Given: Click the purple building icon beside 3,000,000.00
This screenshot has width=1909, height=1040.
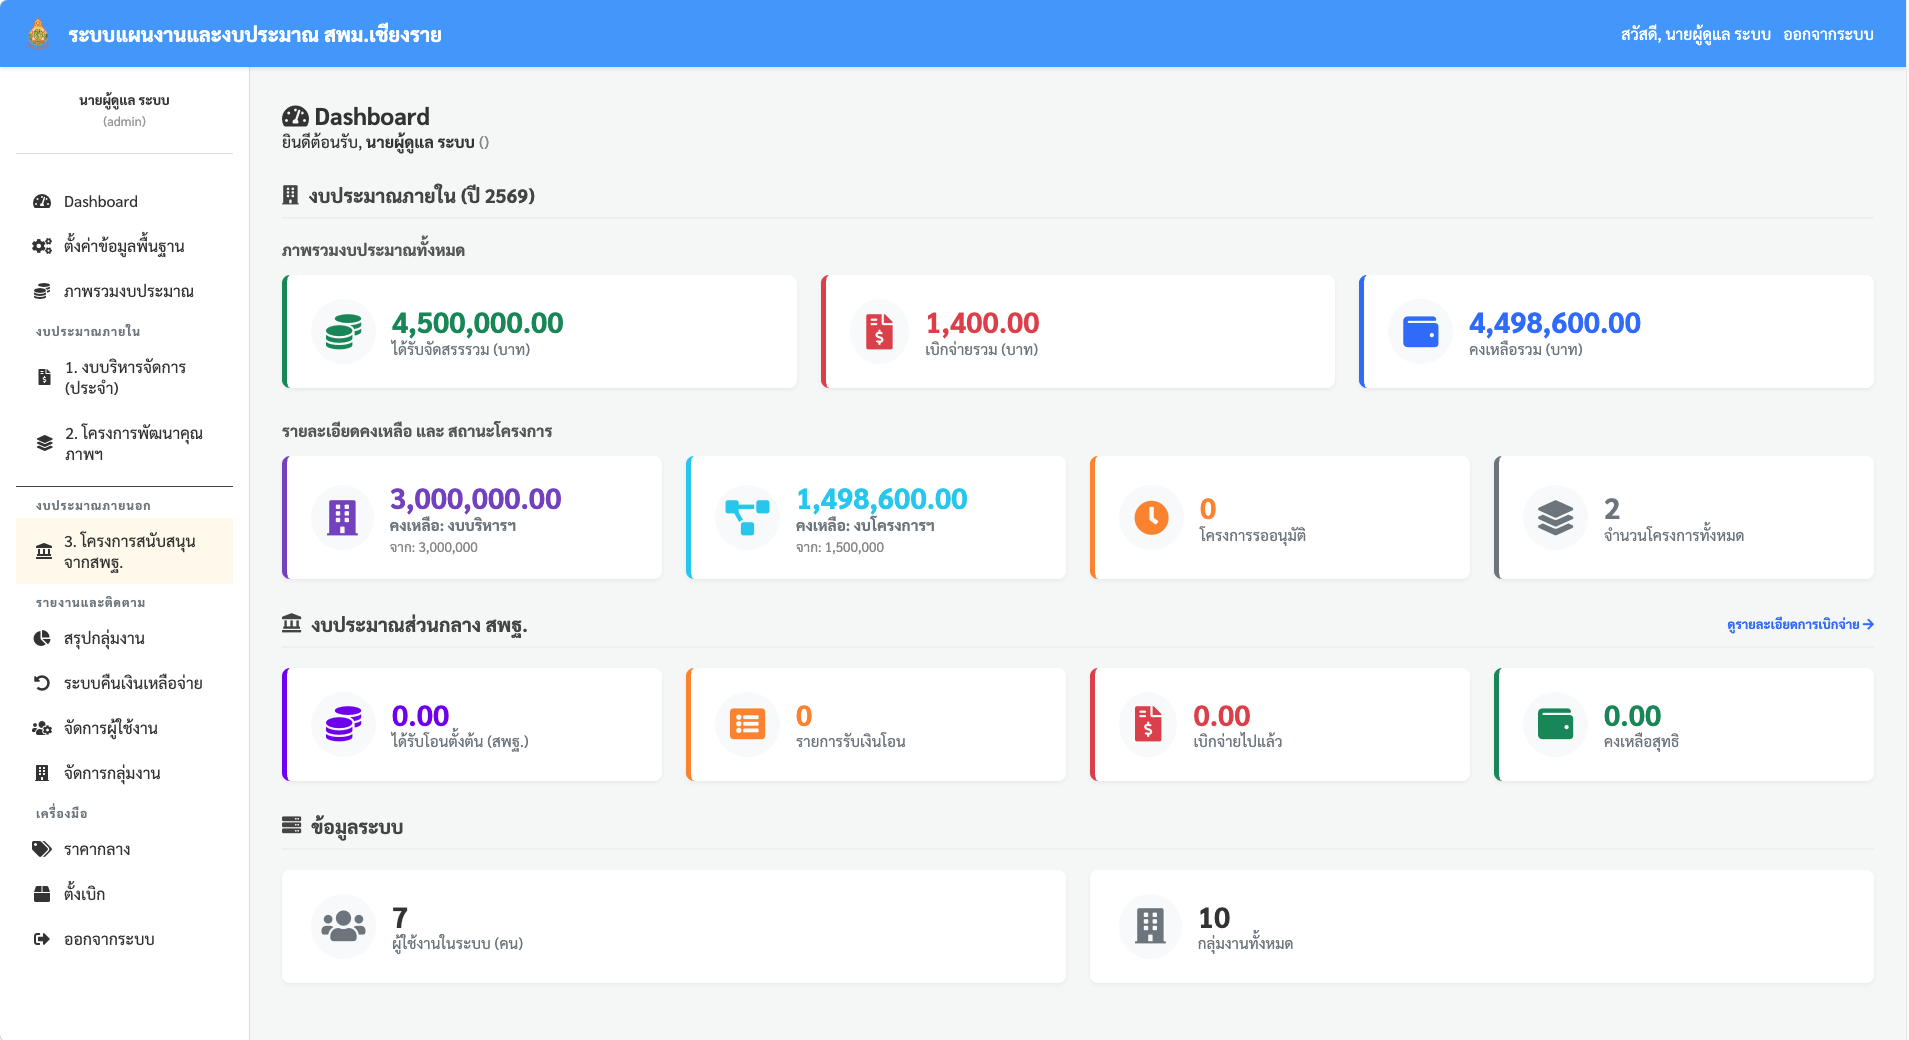Looking at the screenshot, I should 342,517.
